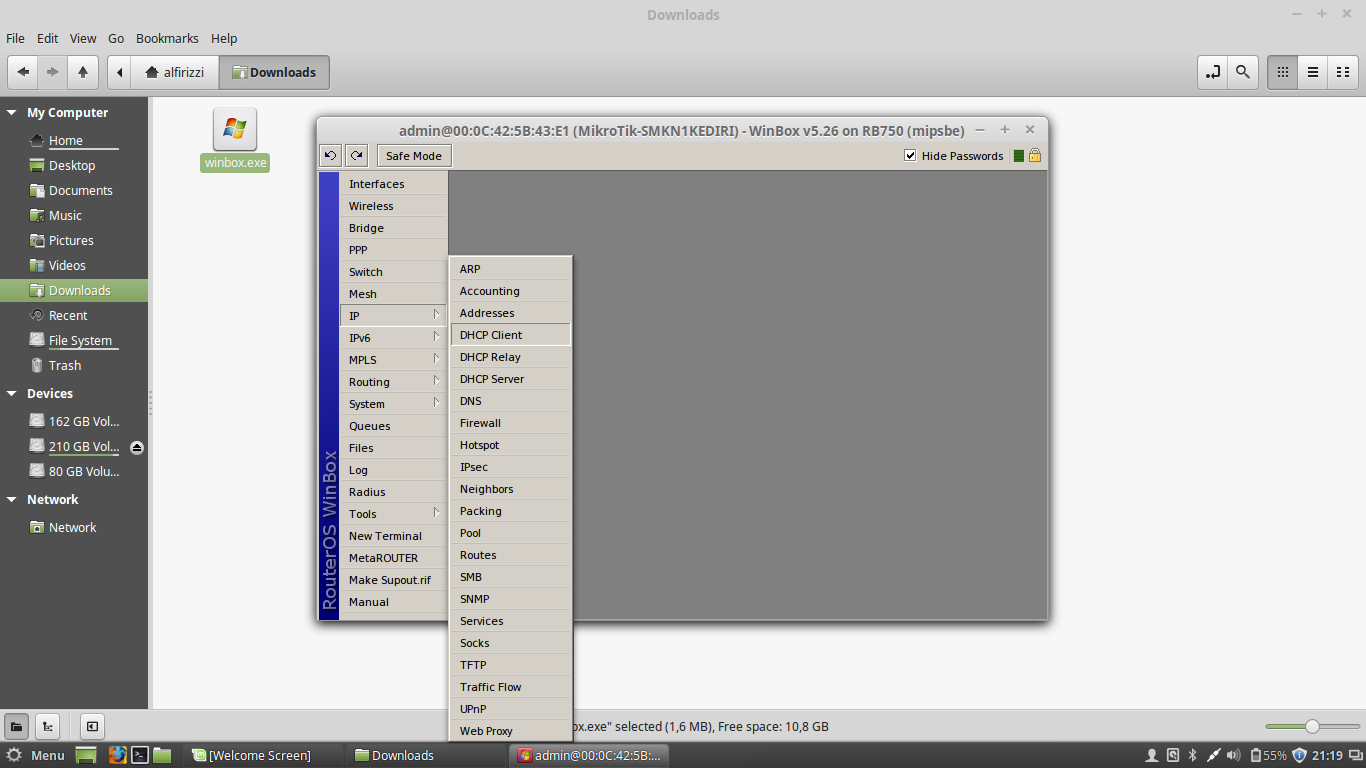Toggle WinBox Safe Mode

[414, 155]
